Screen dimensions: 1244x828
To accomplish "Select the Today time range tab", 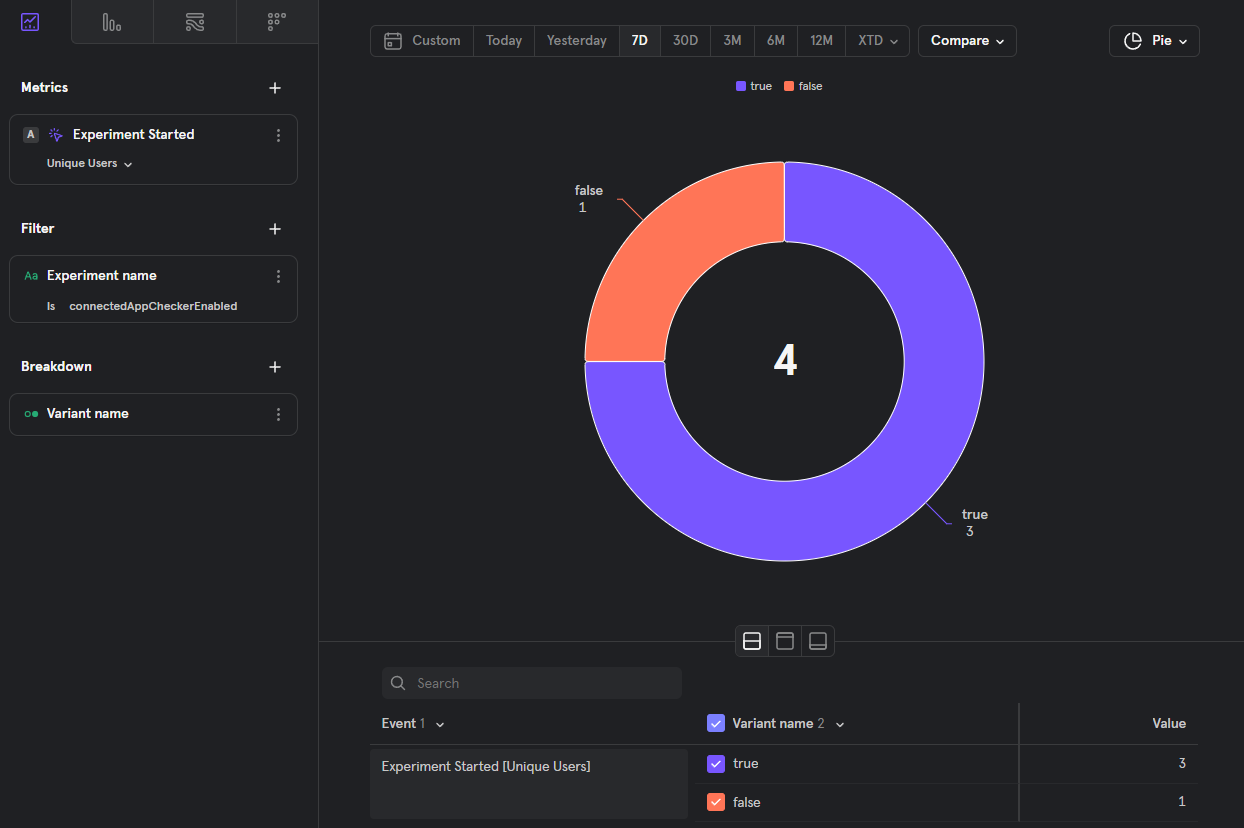I will [x=503, y=41].
